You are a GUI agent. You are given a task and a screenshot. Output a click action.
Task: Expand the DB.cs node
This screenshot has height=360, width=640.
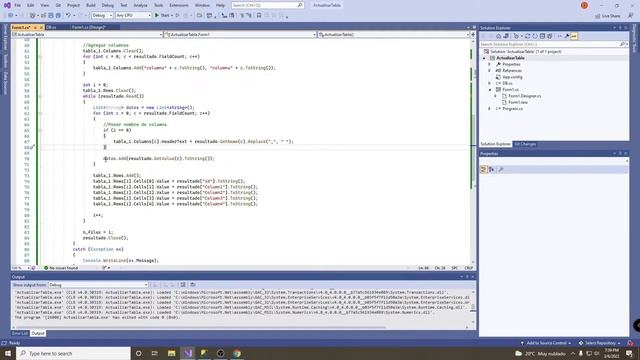(x=490, y=83)
